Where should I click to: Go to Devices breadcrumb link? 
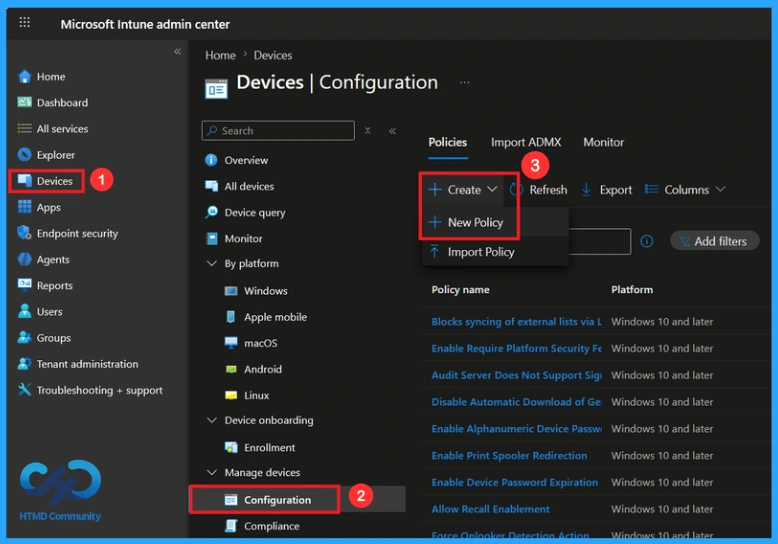273,55
